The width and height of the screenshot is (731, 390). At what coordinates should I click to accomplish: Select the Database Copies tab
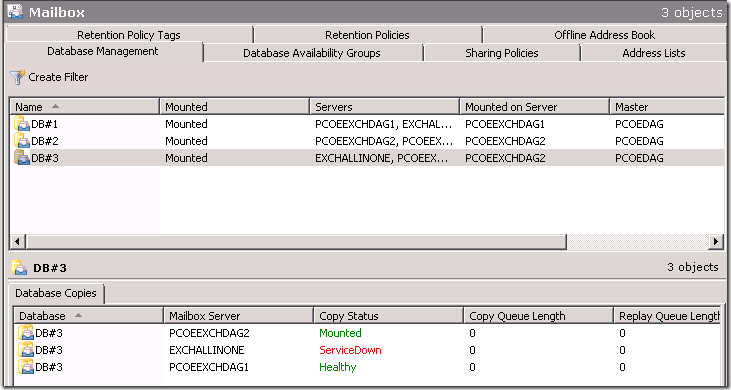(56, 293)
